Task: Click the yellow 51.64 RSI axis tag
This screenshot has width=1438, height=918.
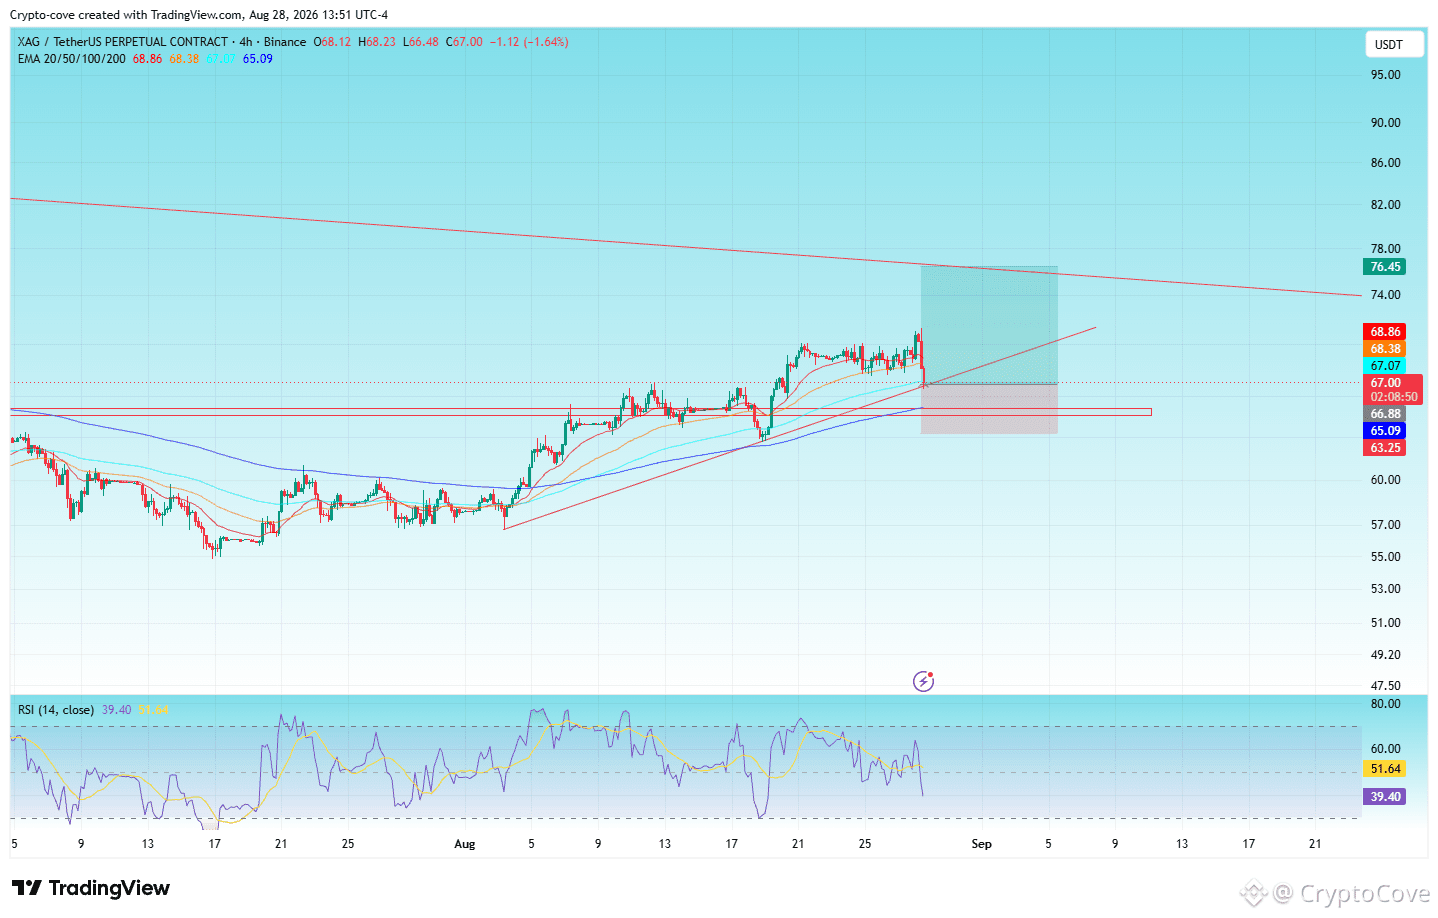Action: (1385, 769)
